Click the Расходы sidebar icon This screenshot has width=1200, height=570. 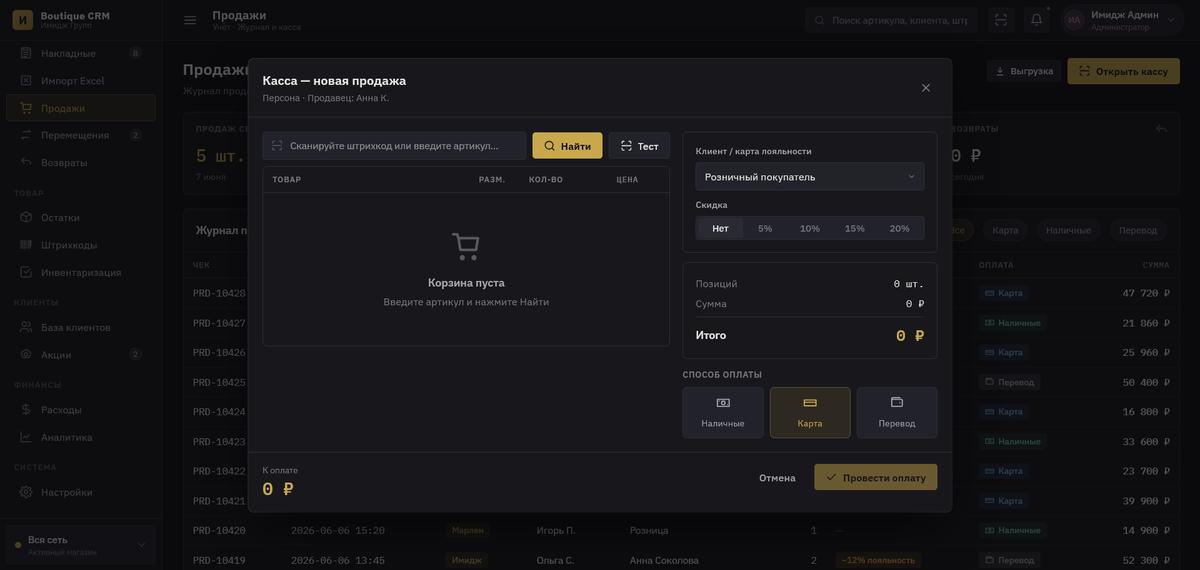[26, 409]
